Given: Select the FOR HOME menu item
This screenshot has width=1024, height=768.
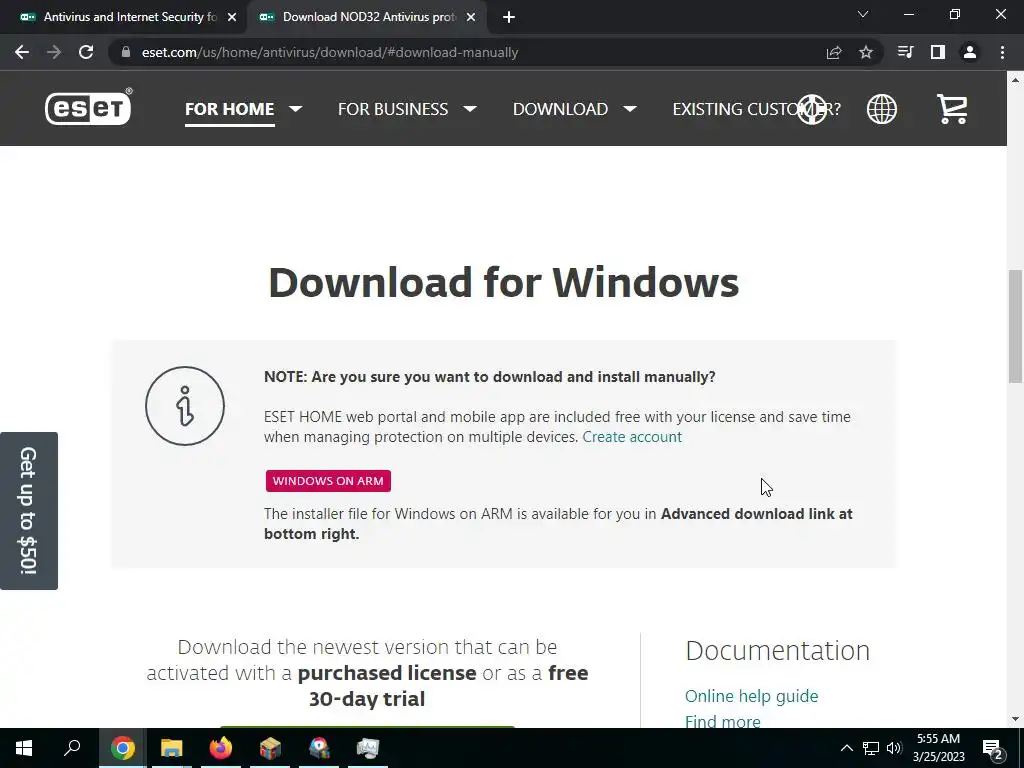Looking at the screenshot, I should pos(229,109).
